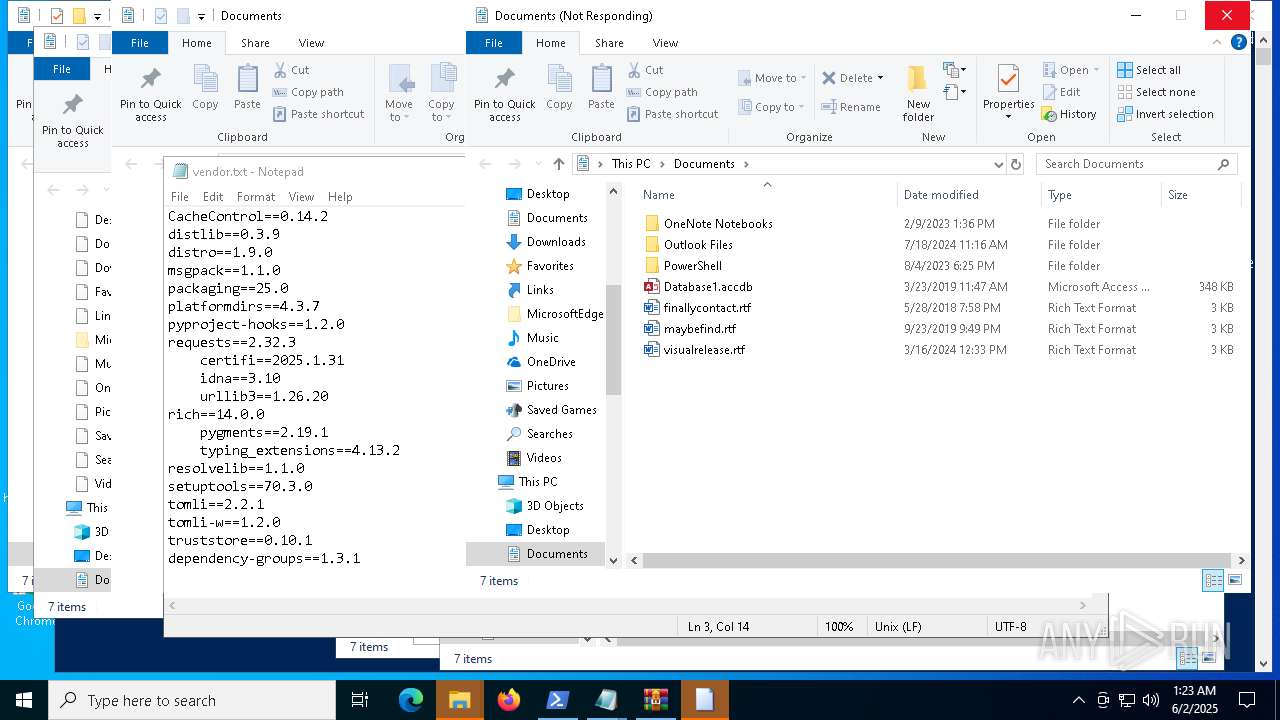This screenshot has height=720, width=1280.
Task: Open Firefox from taskbar
Action: tap(509, 700)
